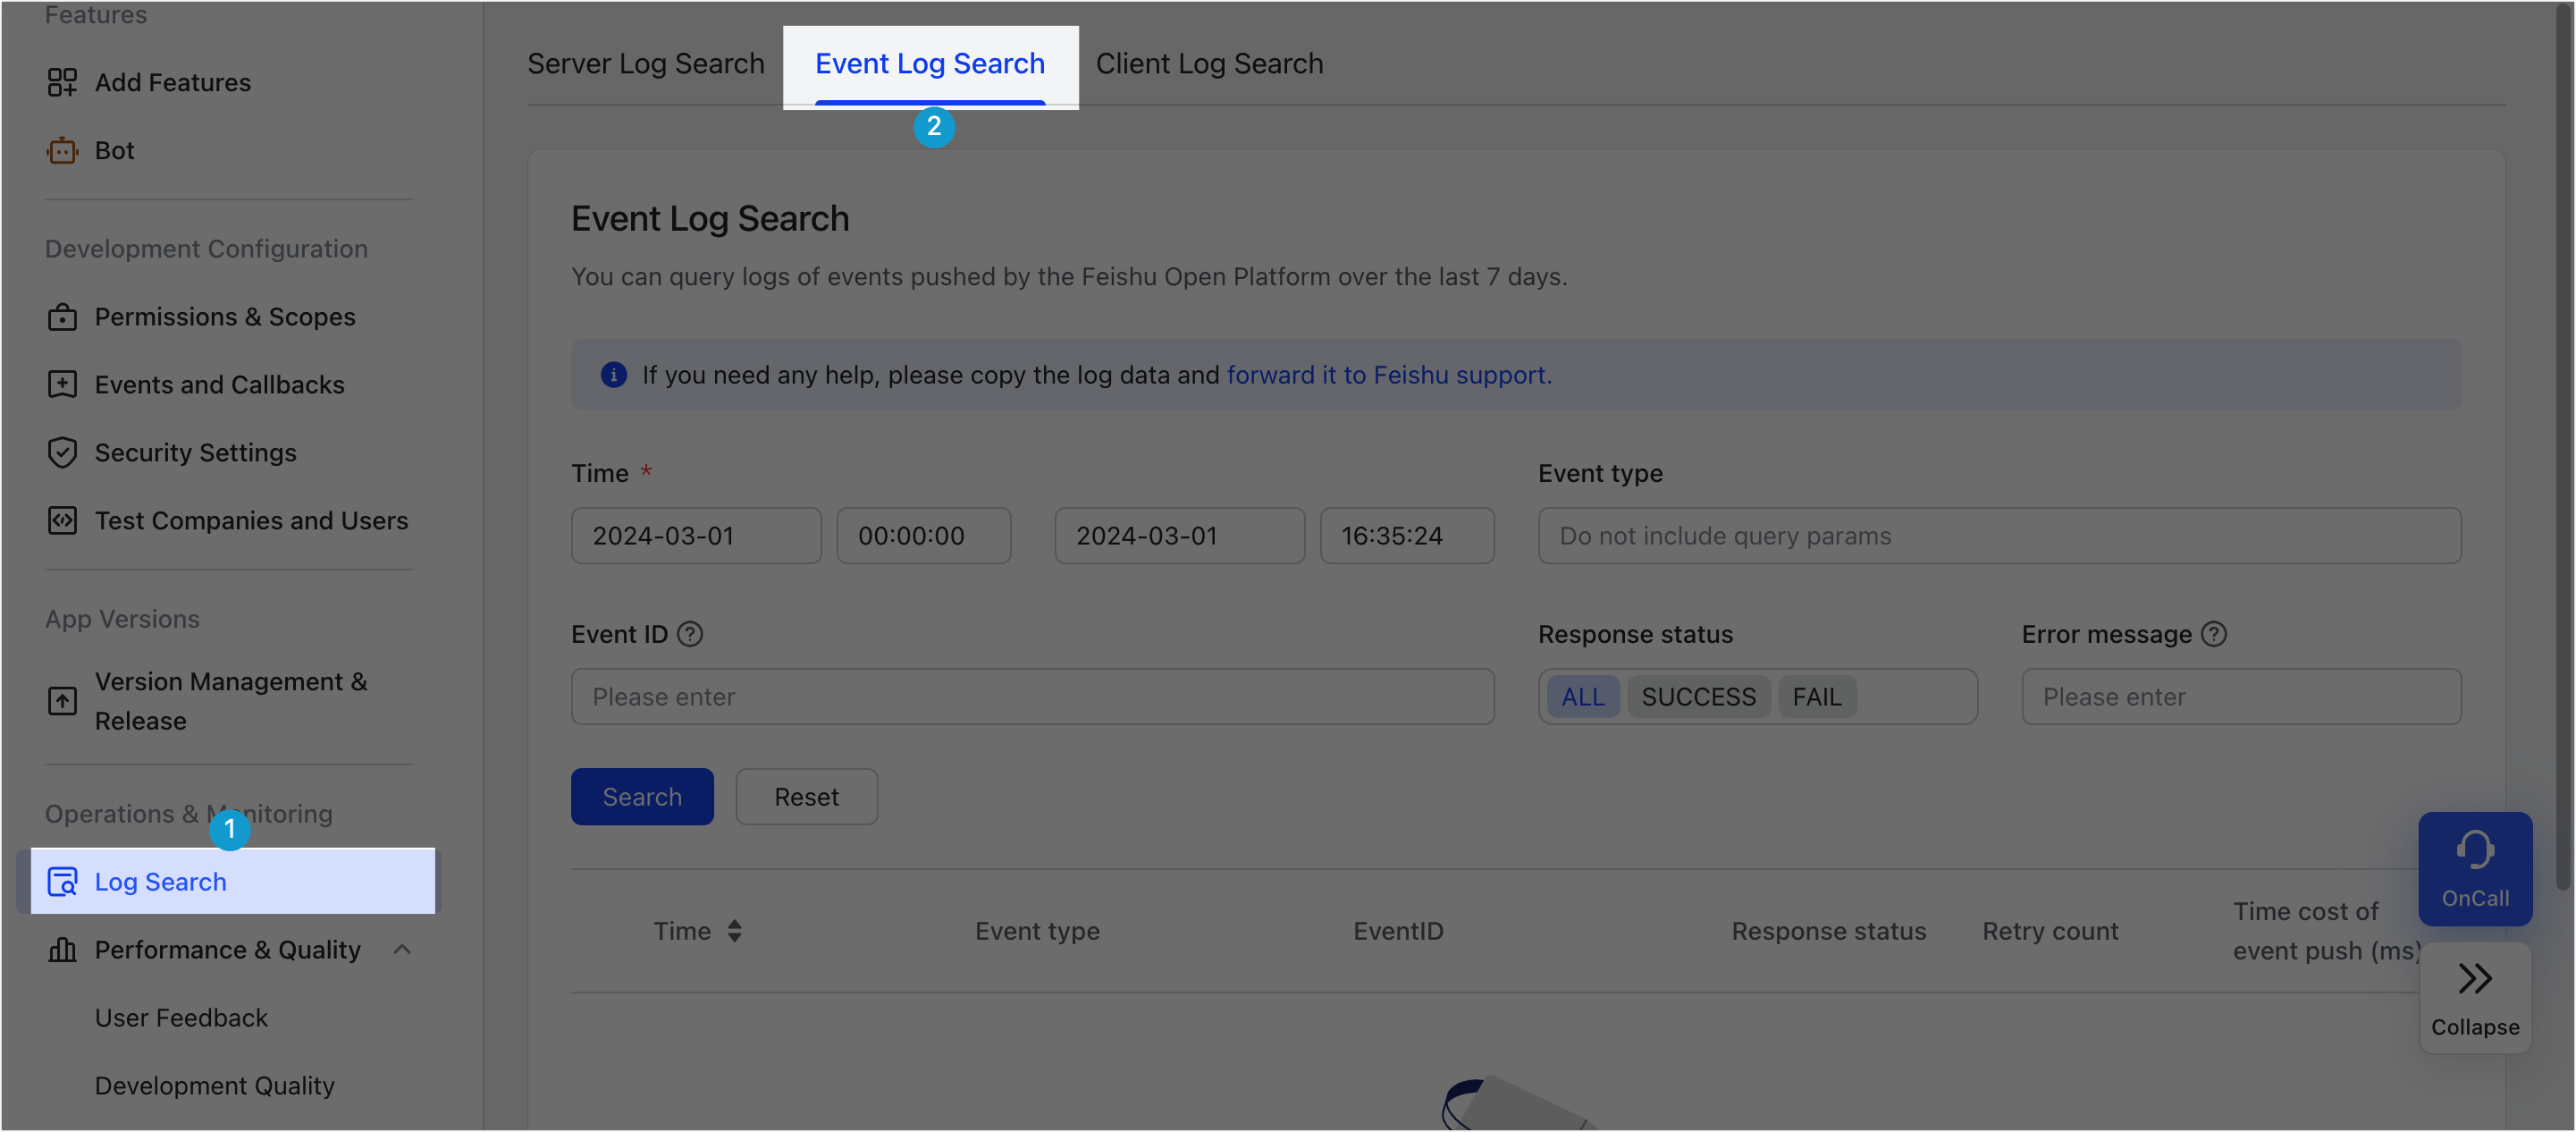Select the ALL response status filter
This screenshot has height=1132, width=2576.
[1583, 696]
